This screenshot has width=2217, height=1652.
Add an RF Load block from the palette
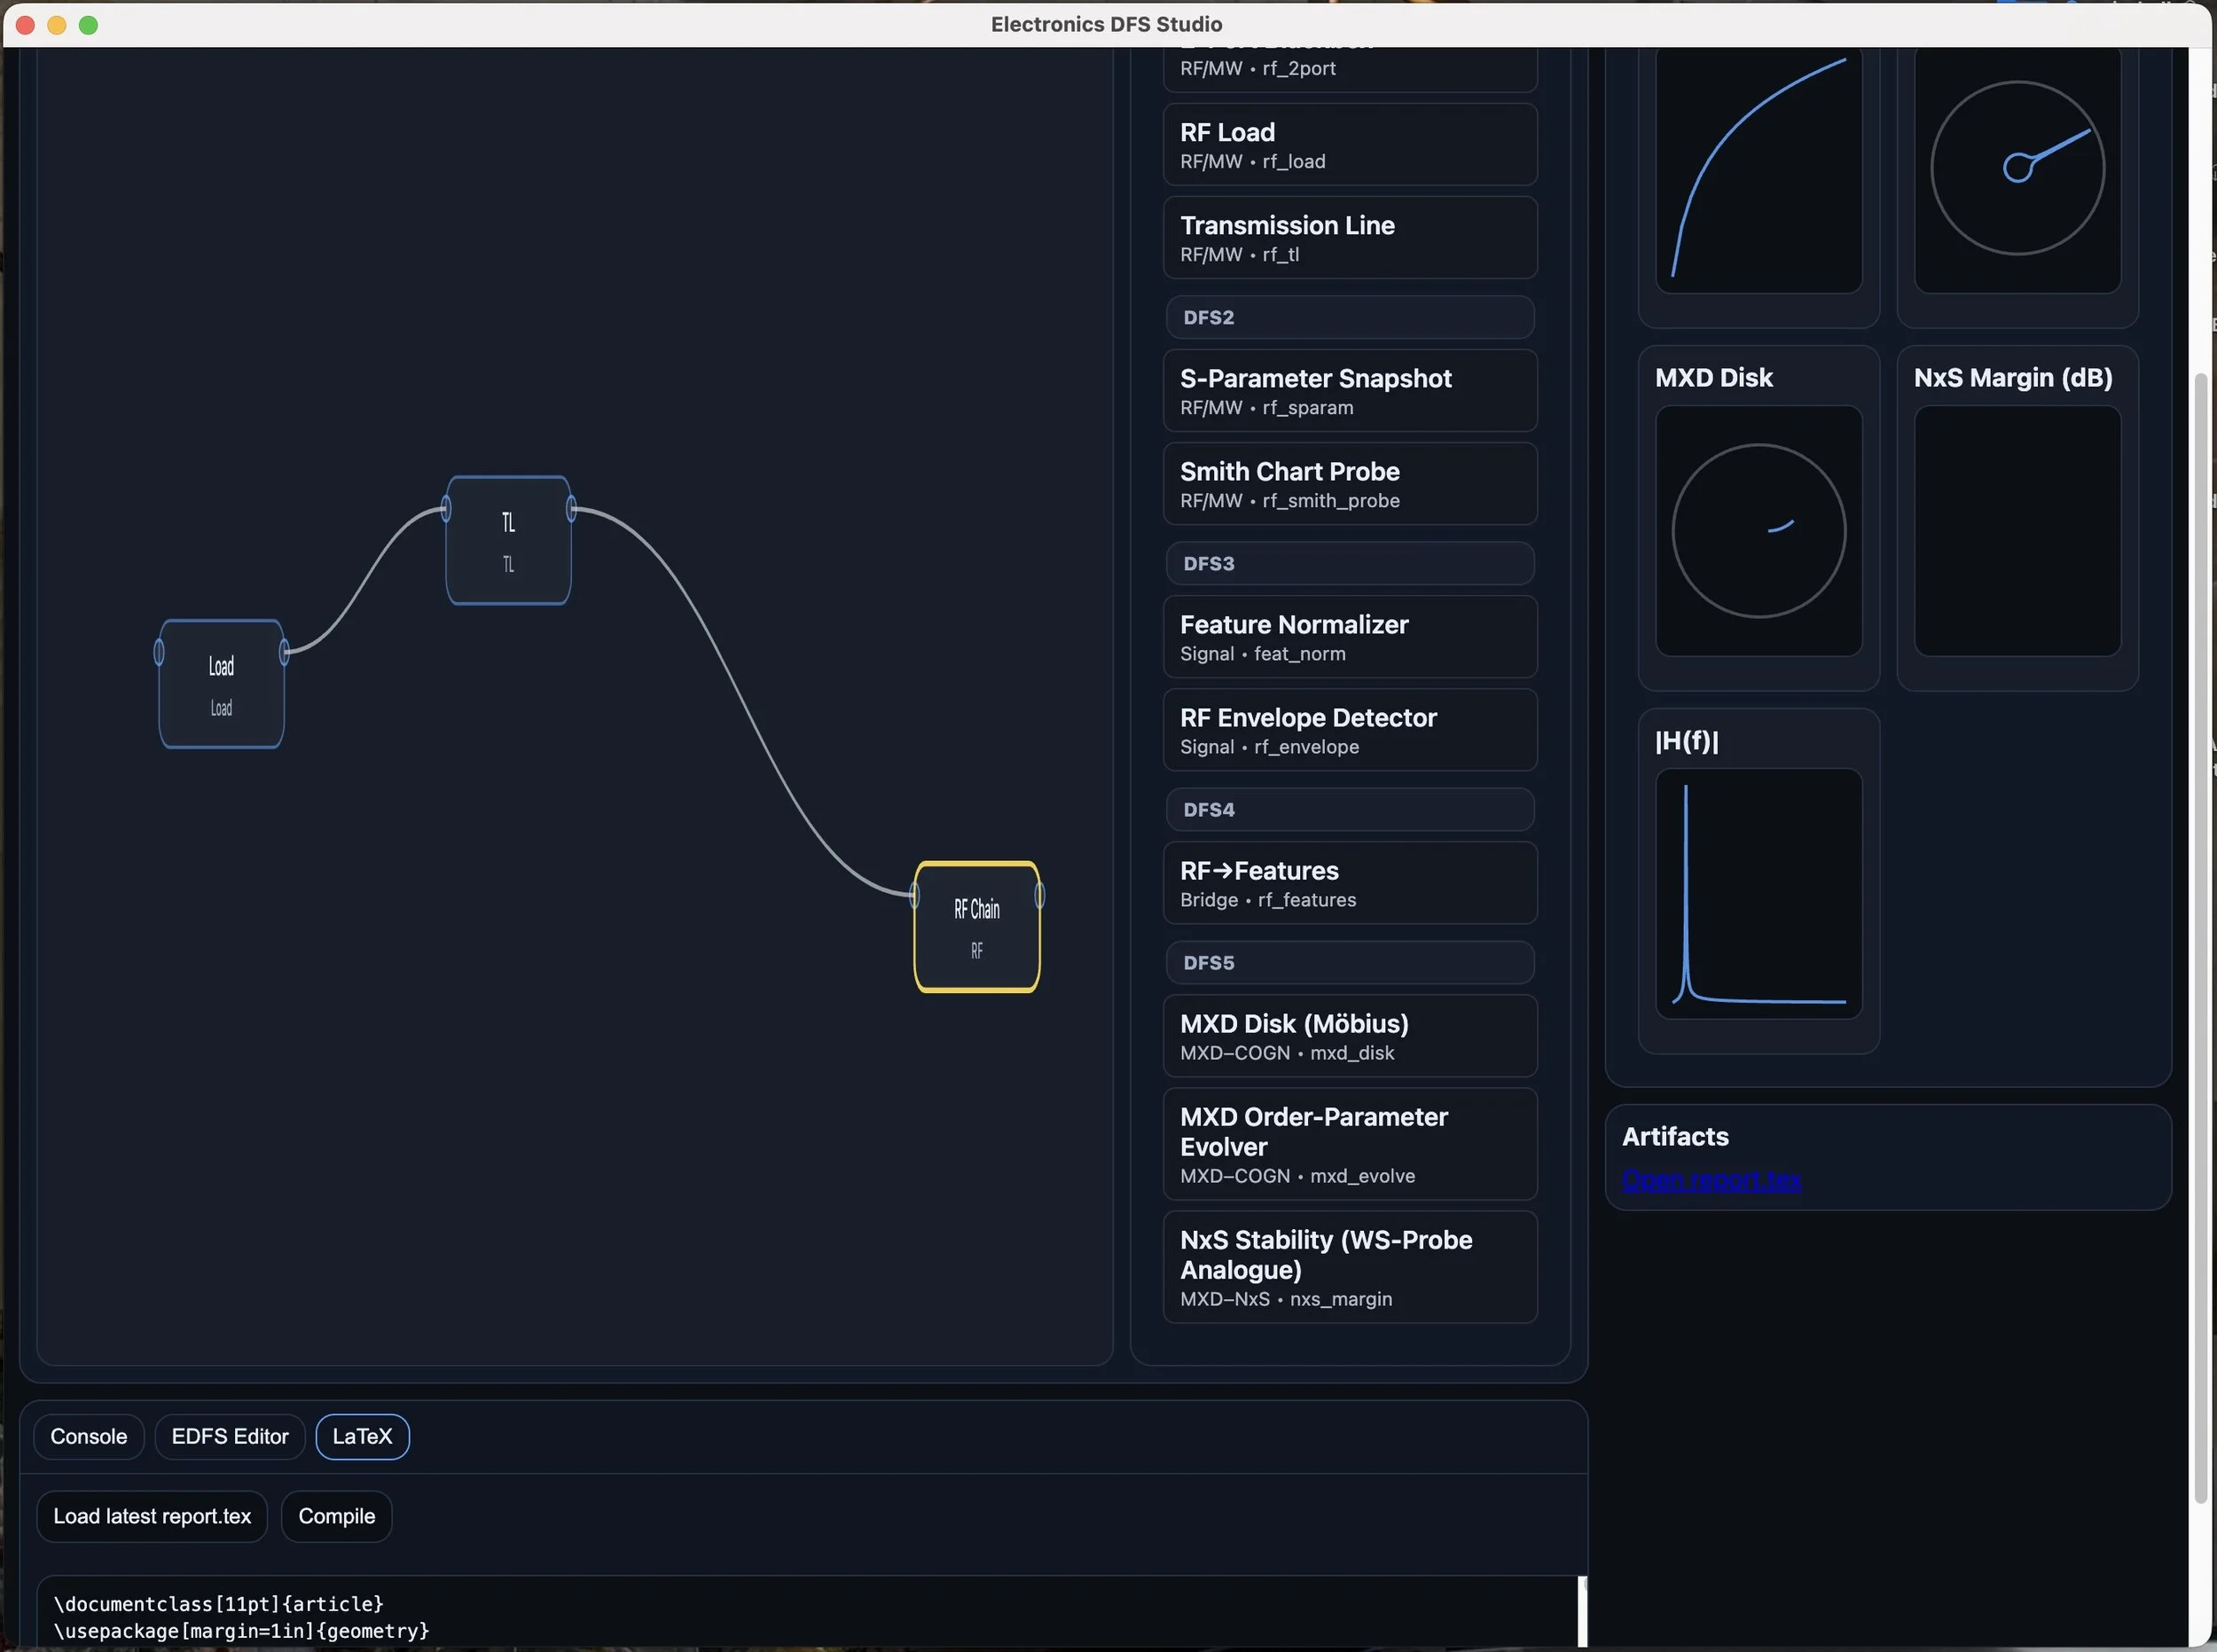[x=1349, y=144]
